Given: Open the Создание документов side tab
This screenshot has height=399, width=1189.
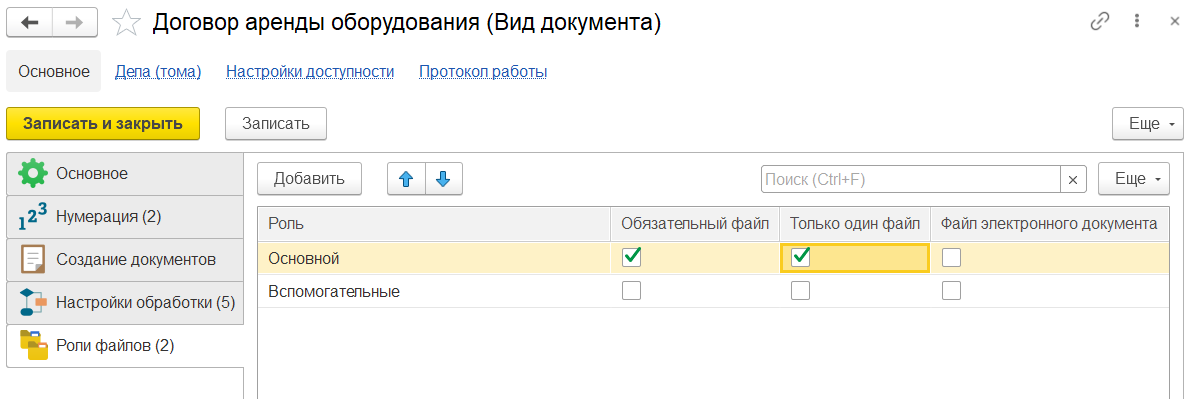Looking at the screenshot, I should point(125,260).
